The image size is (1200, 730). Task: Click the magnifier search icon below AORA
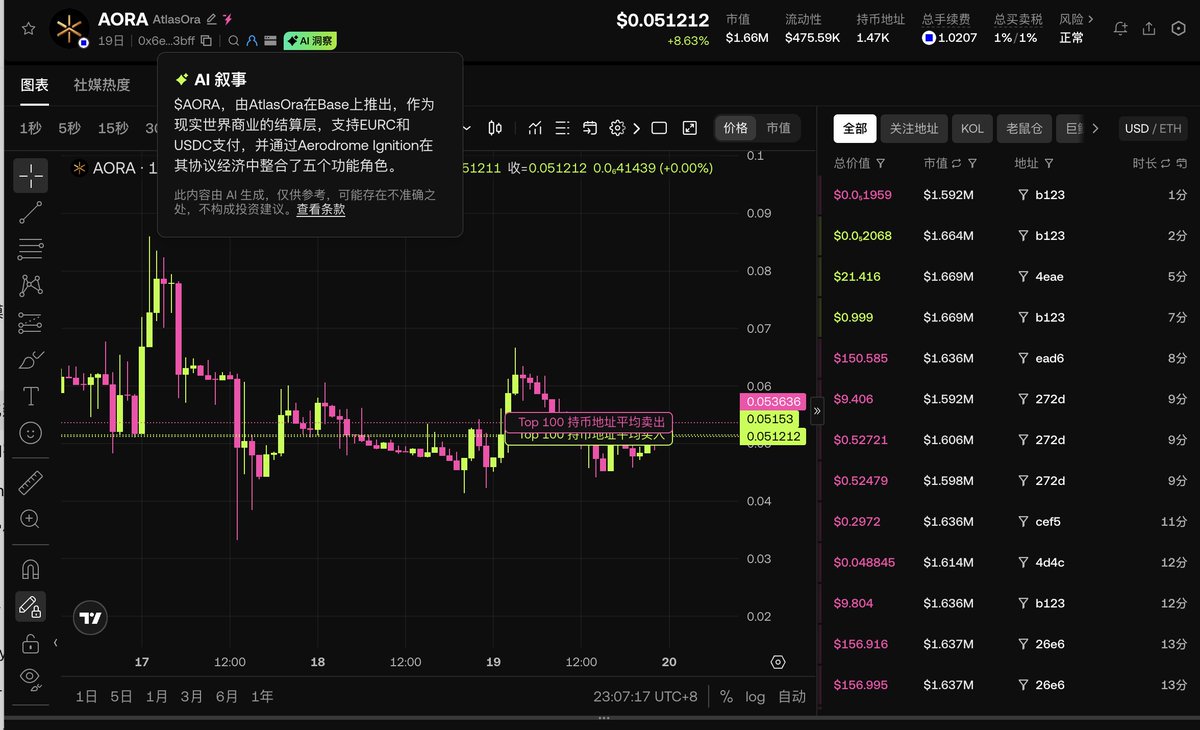[234, 41]
